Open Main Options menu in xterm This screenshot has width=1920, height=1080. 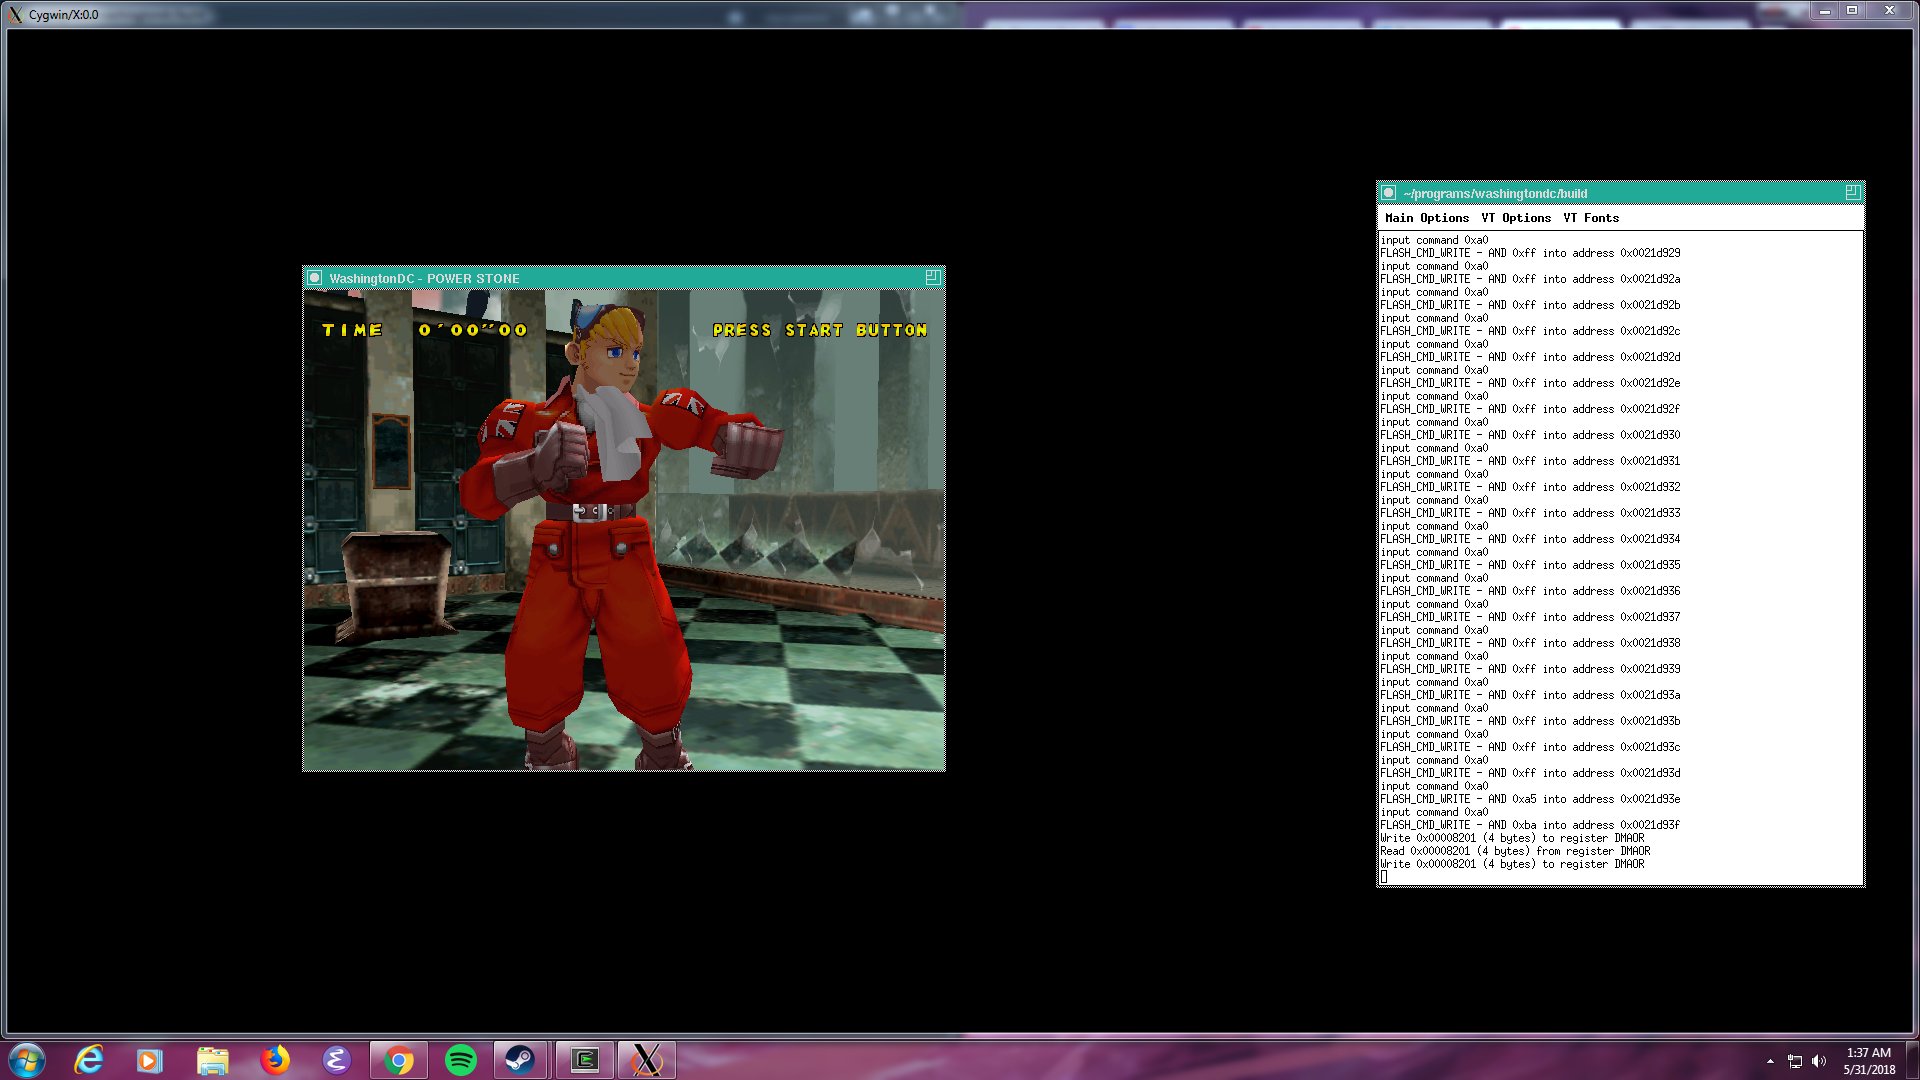(1427, 218)
